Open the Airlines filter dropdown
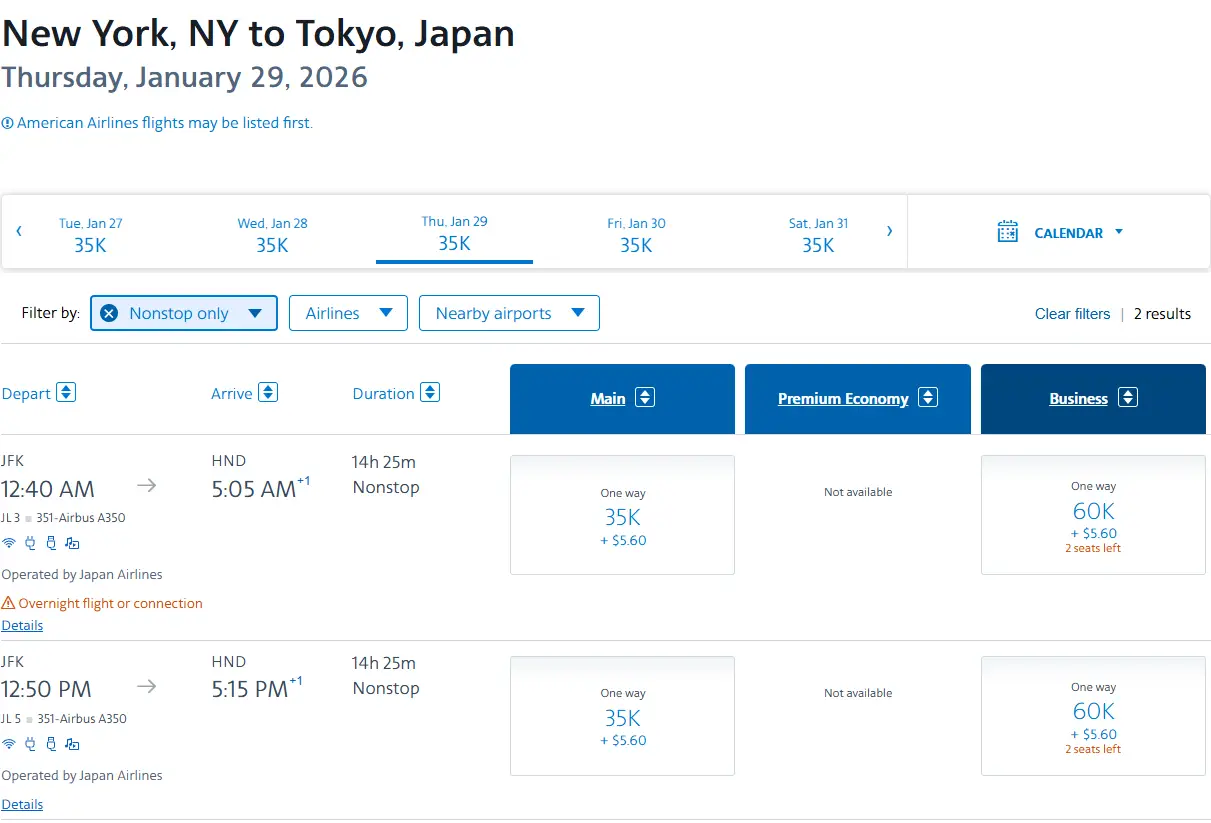 (348, 313)
